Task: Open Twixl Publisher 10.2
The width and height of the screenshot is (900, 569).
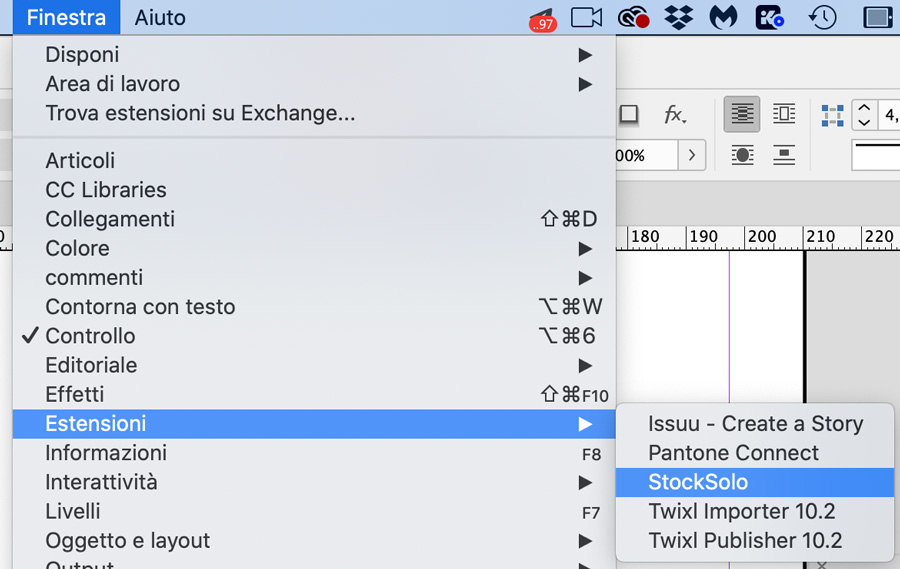Action: (x=755, y=541)
